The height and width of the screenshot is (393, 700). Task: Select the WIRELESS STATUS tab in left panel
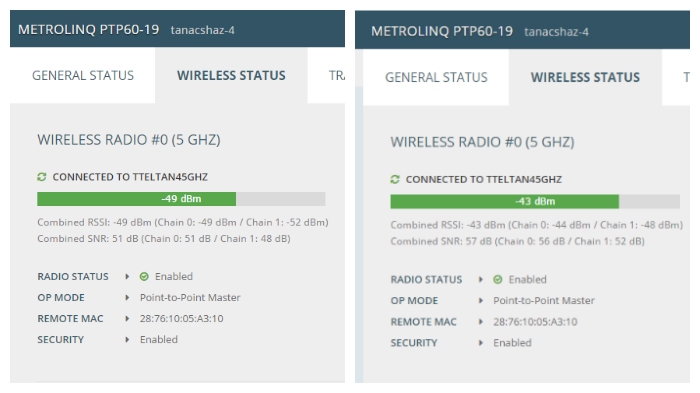pos(231,75)
